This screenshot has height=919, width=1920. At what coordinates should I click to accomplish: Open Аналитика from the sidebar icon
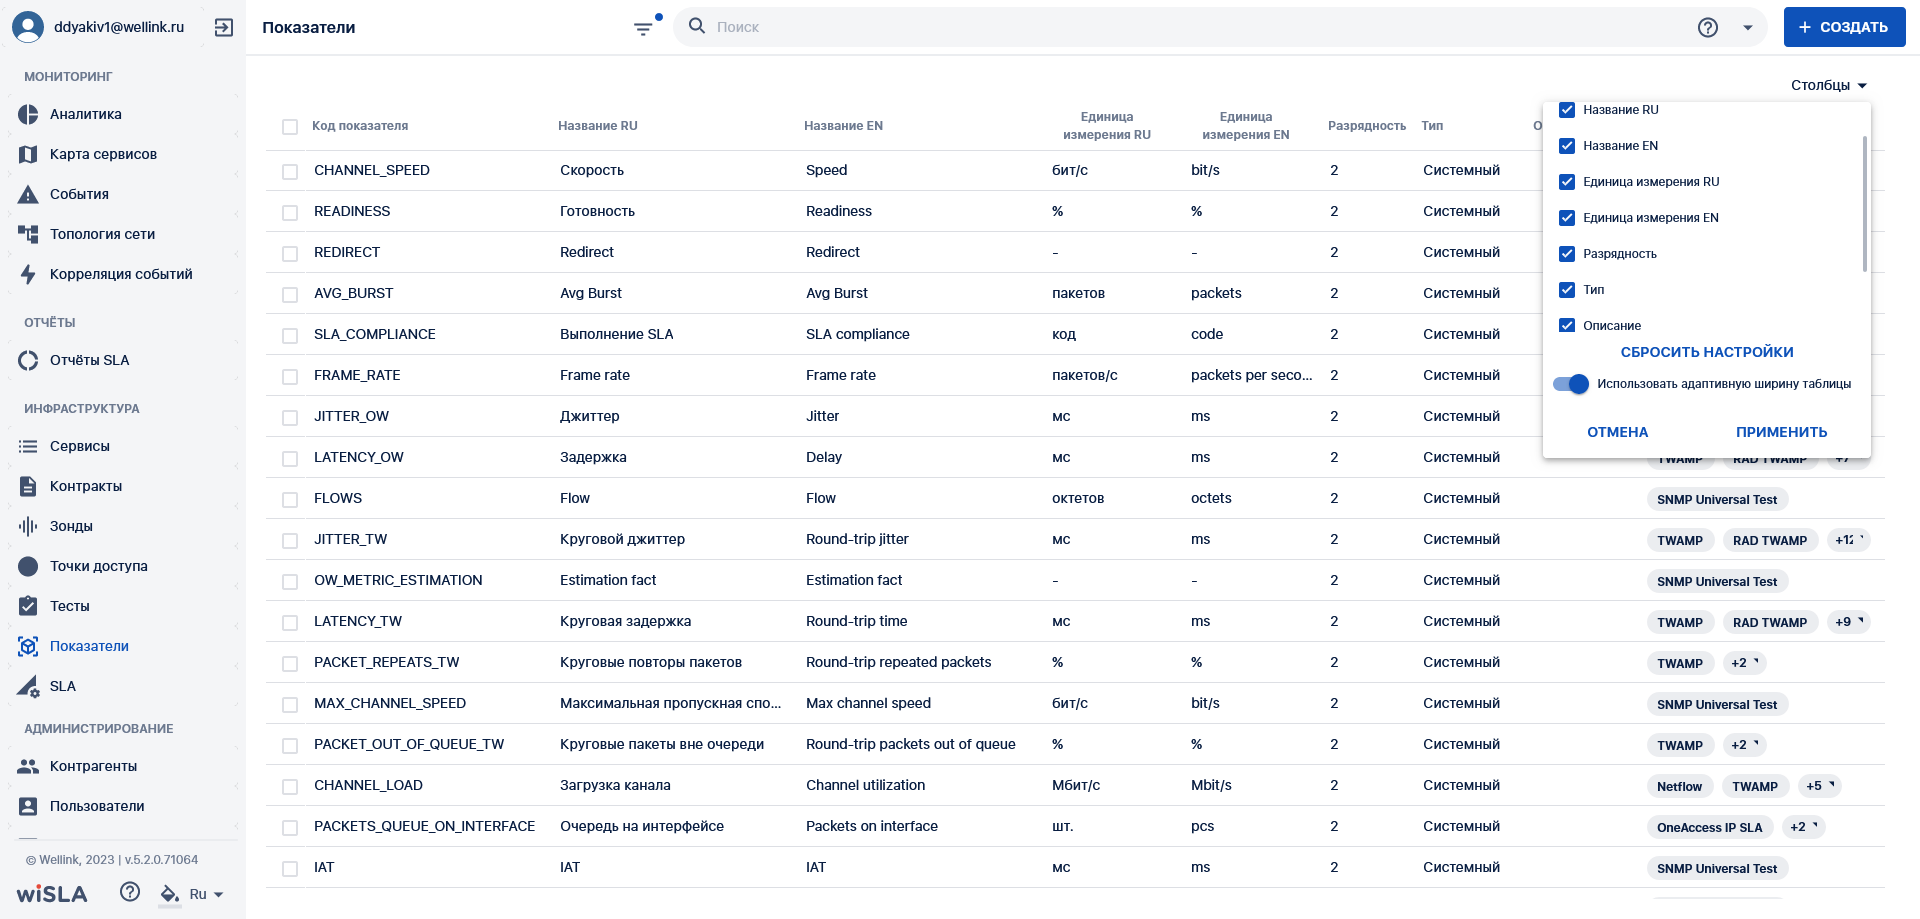click(x=28, y=114)
